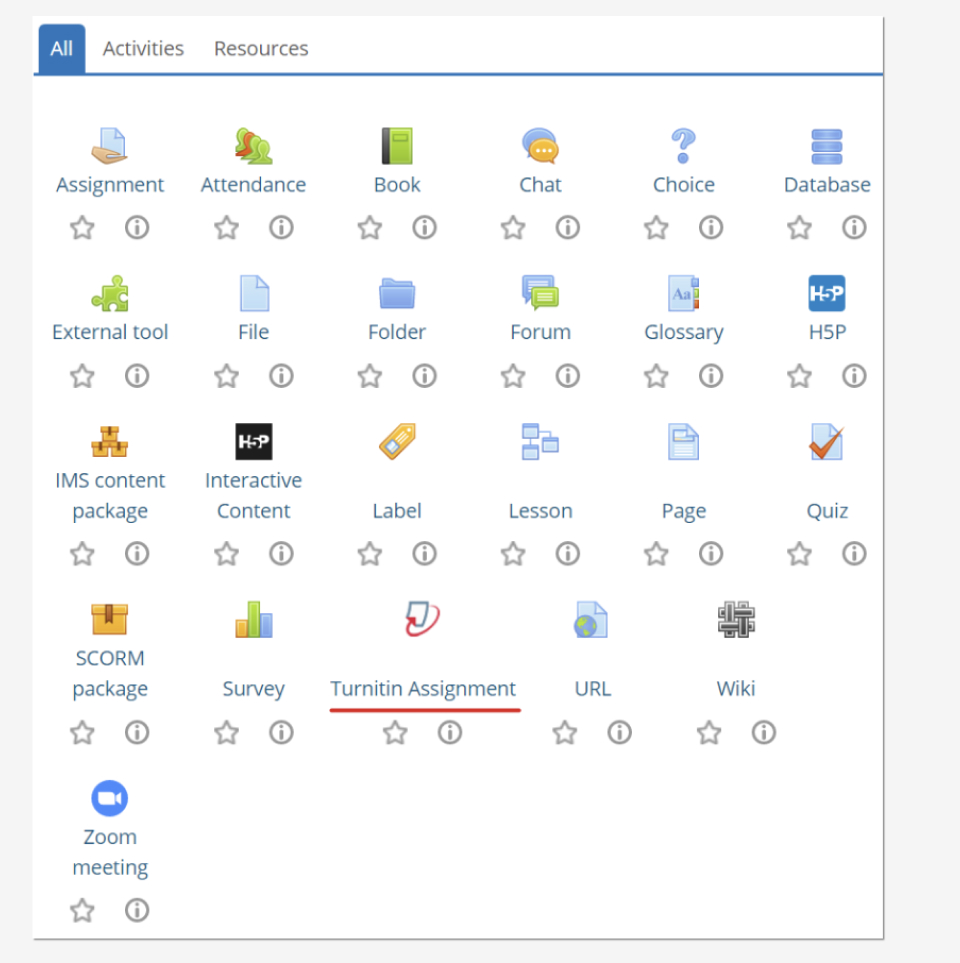The image size is (960, 963).
Task: Open information for the Chat activity
Action: pyautogui.click(x=568, y=228)
